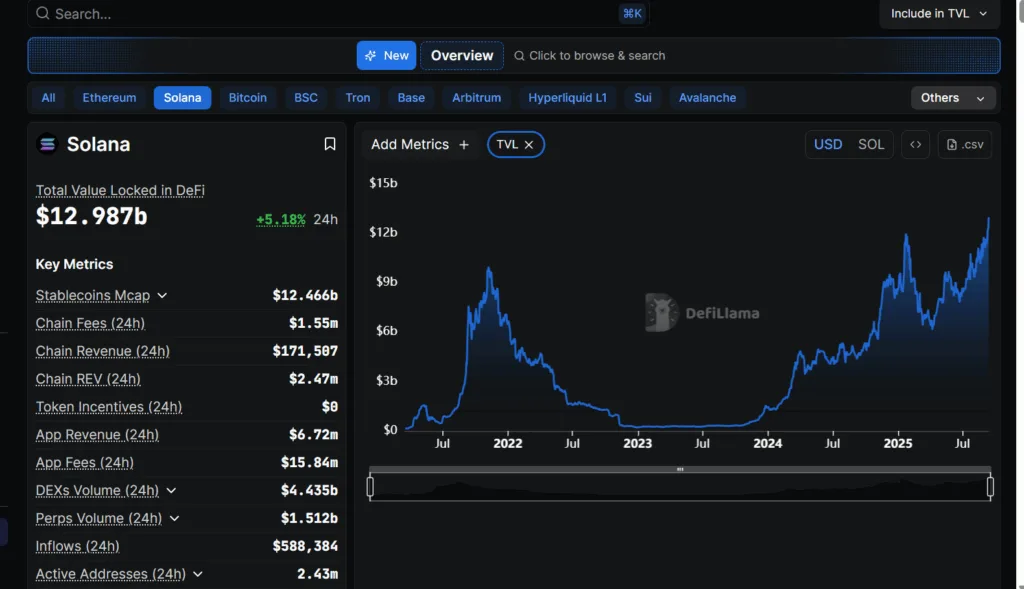Expand the DEXs Volume (24h) breakdown

(x=171, y=490)
